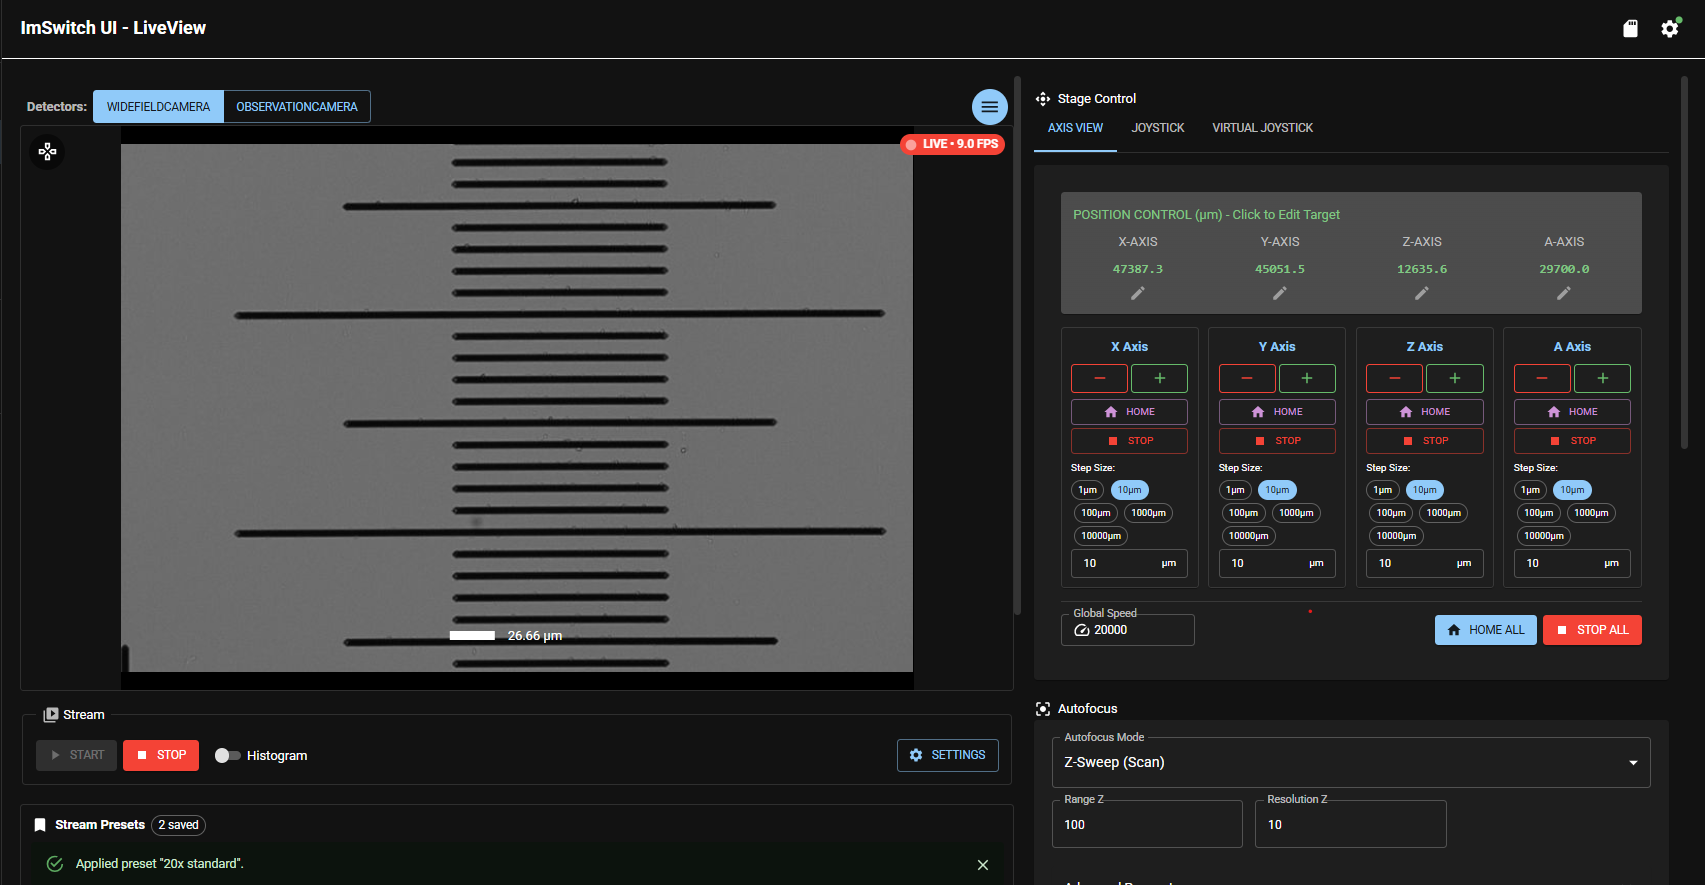Viewport: 1705px width, 885px height.
Task: Select 10µm step size for A Axis
Action: pyautogui.click(x=1572, y=490)
